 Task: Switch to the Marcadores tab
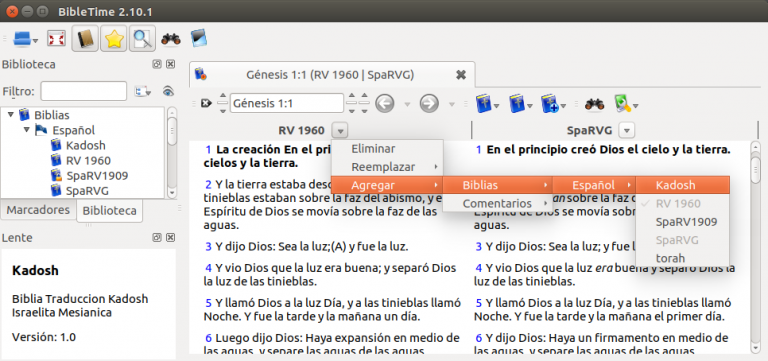[x=38, y=210]
